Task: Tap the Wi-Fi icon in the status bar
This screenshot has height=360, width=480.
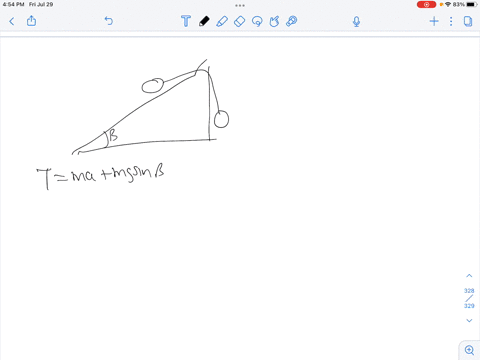Action: 448,4
